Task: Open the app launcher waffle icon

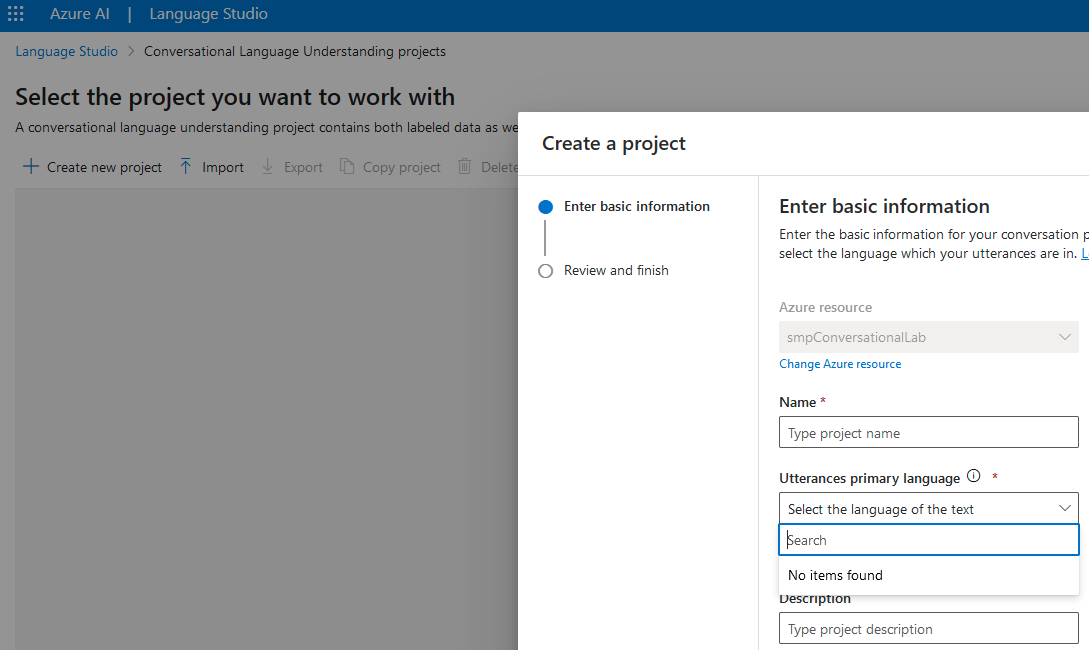Action: click(15, 14)
